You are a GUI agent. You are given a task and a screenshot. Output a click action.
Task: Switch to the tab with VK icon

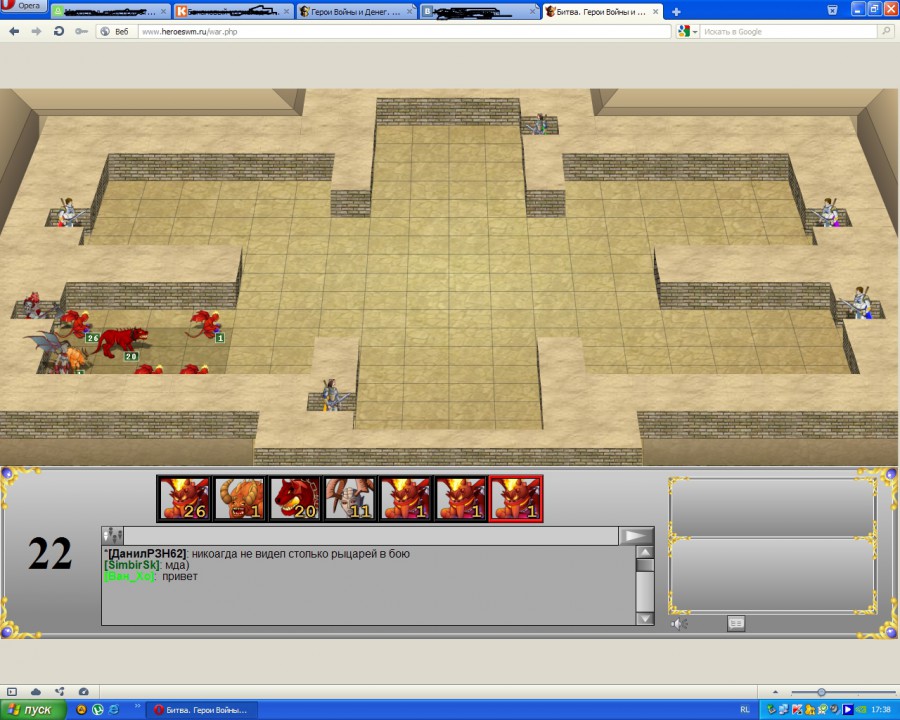479,11
